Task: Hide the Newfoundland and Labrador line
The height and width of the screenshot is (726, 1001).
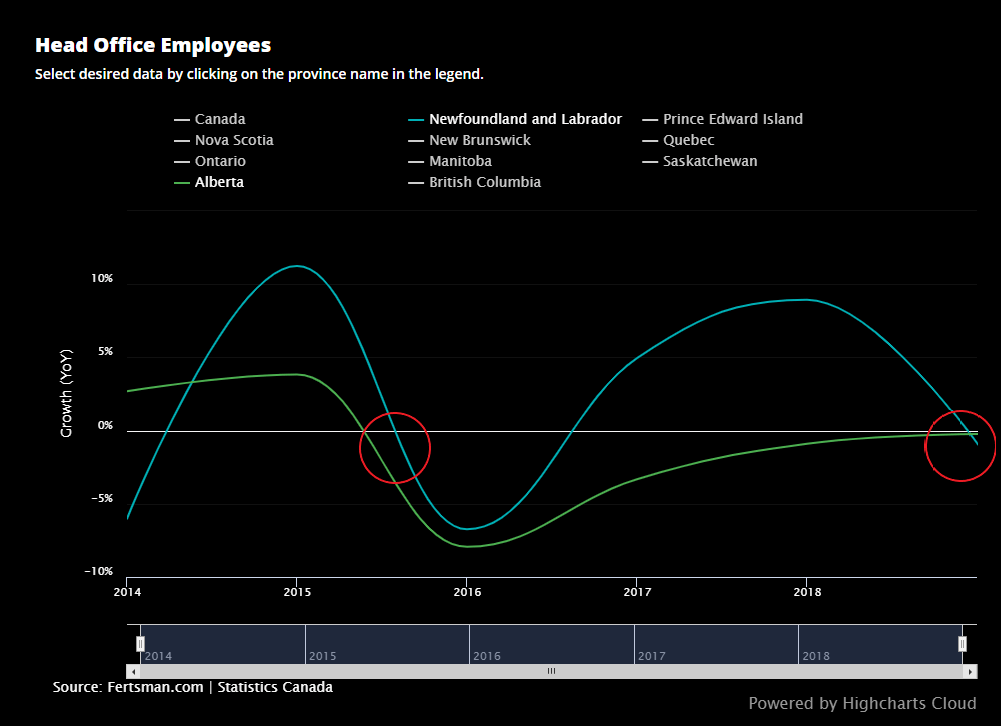Action: [x=525, y=118]
